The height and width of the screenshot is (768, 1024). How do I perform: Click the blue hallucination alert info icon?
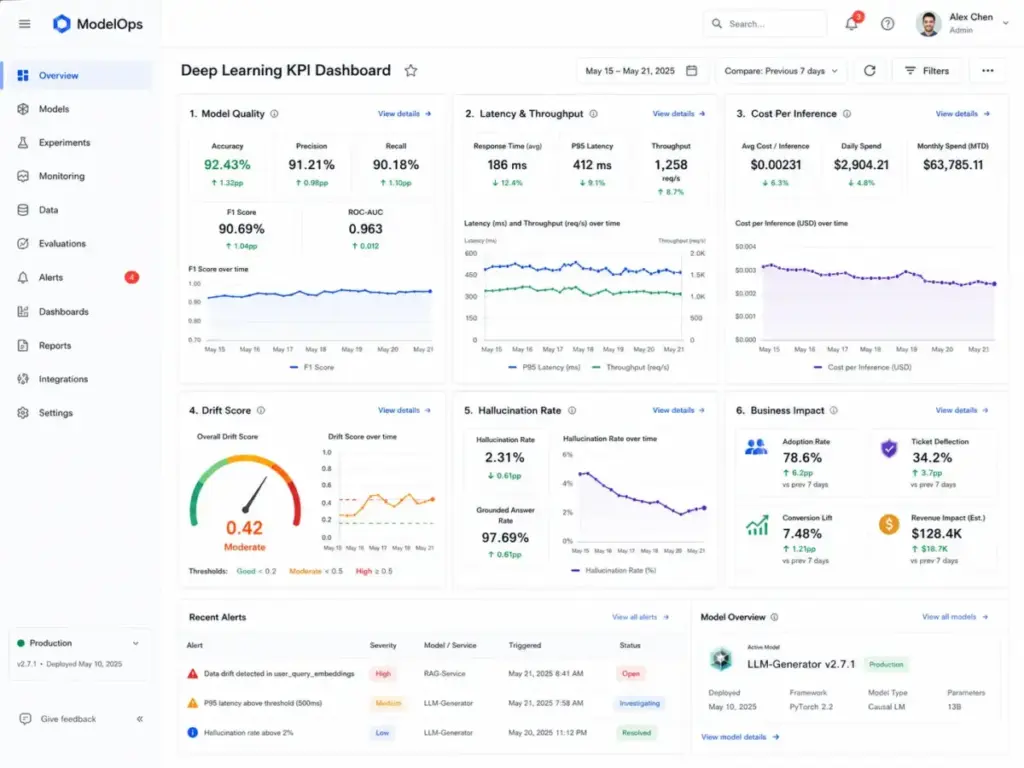pyautogui.click(x=193, y=733)
